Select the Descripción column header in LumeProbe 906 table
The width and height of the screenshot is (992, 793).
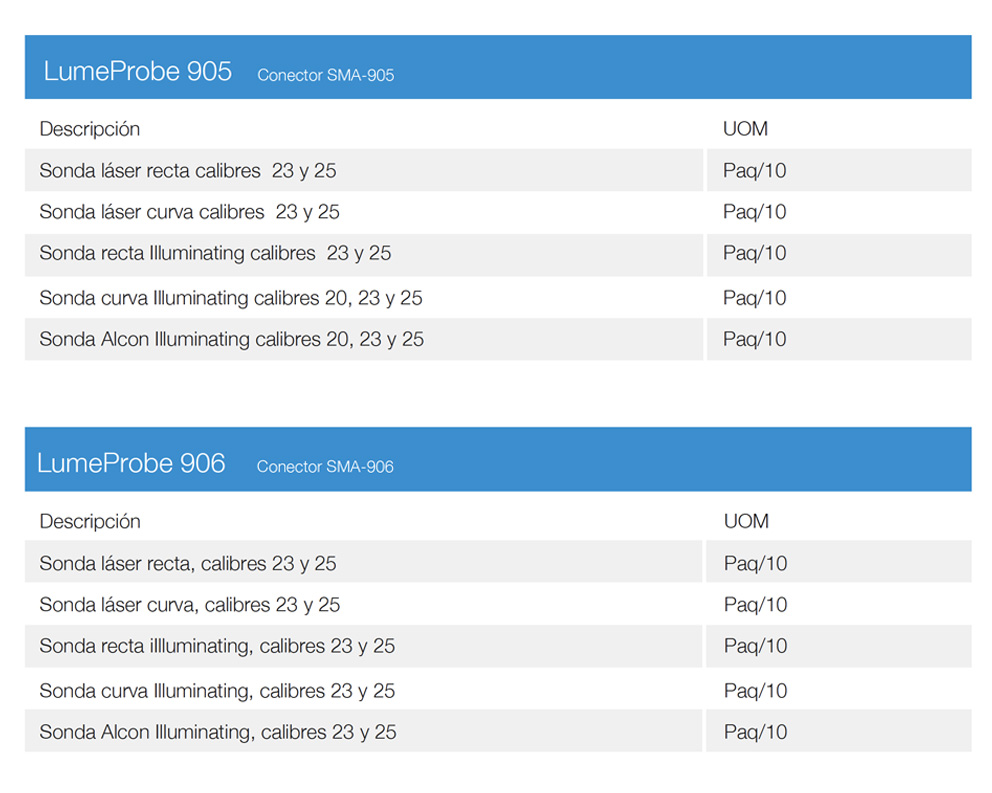coord(90,521)
